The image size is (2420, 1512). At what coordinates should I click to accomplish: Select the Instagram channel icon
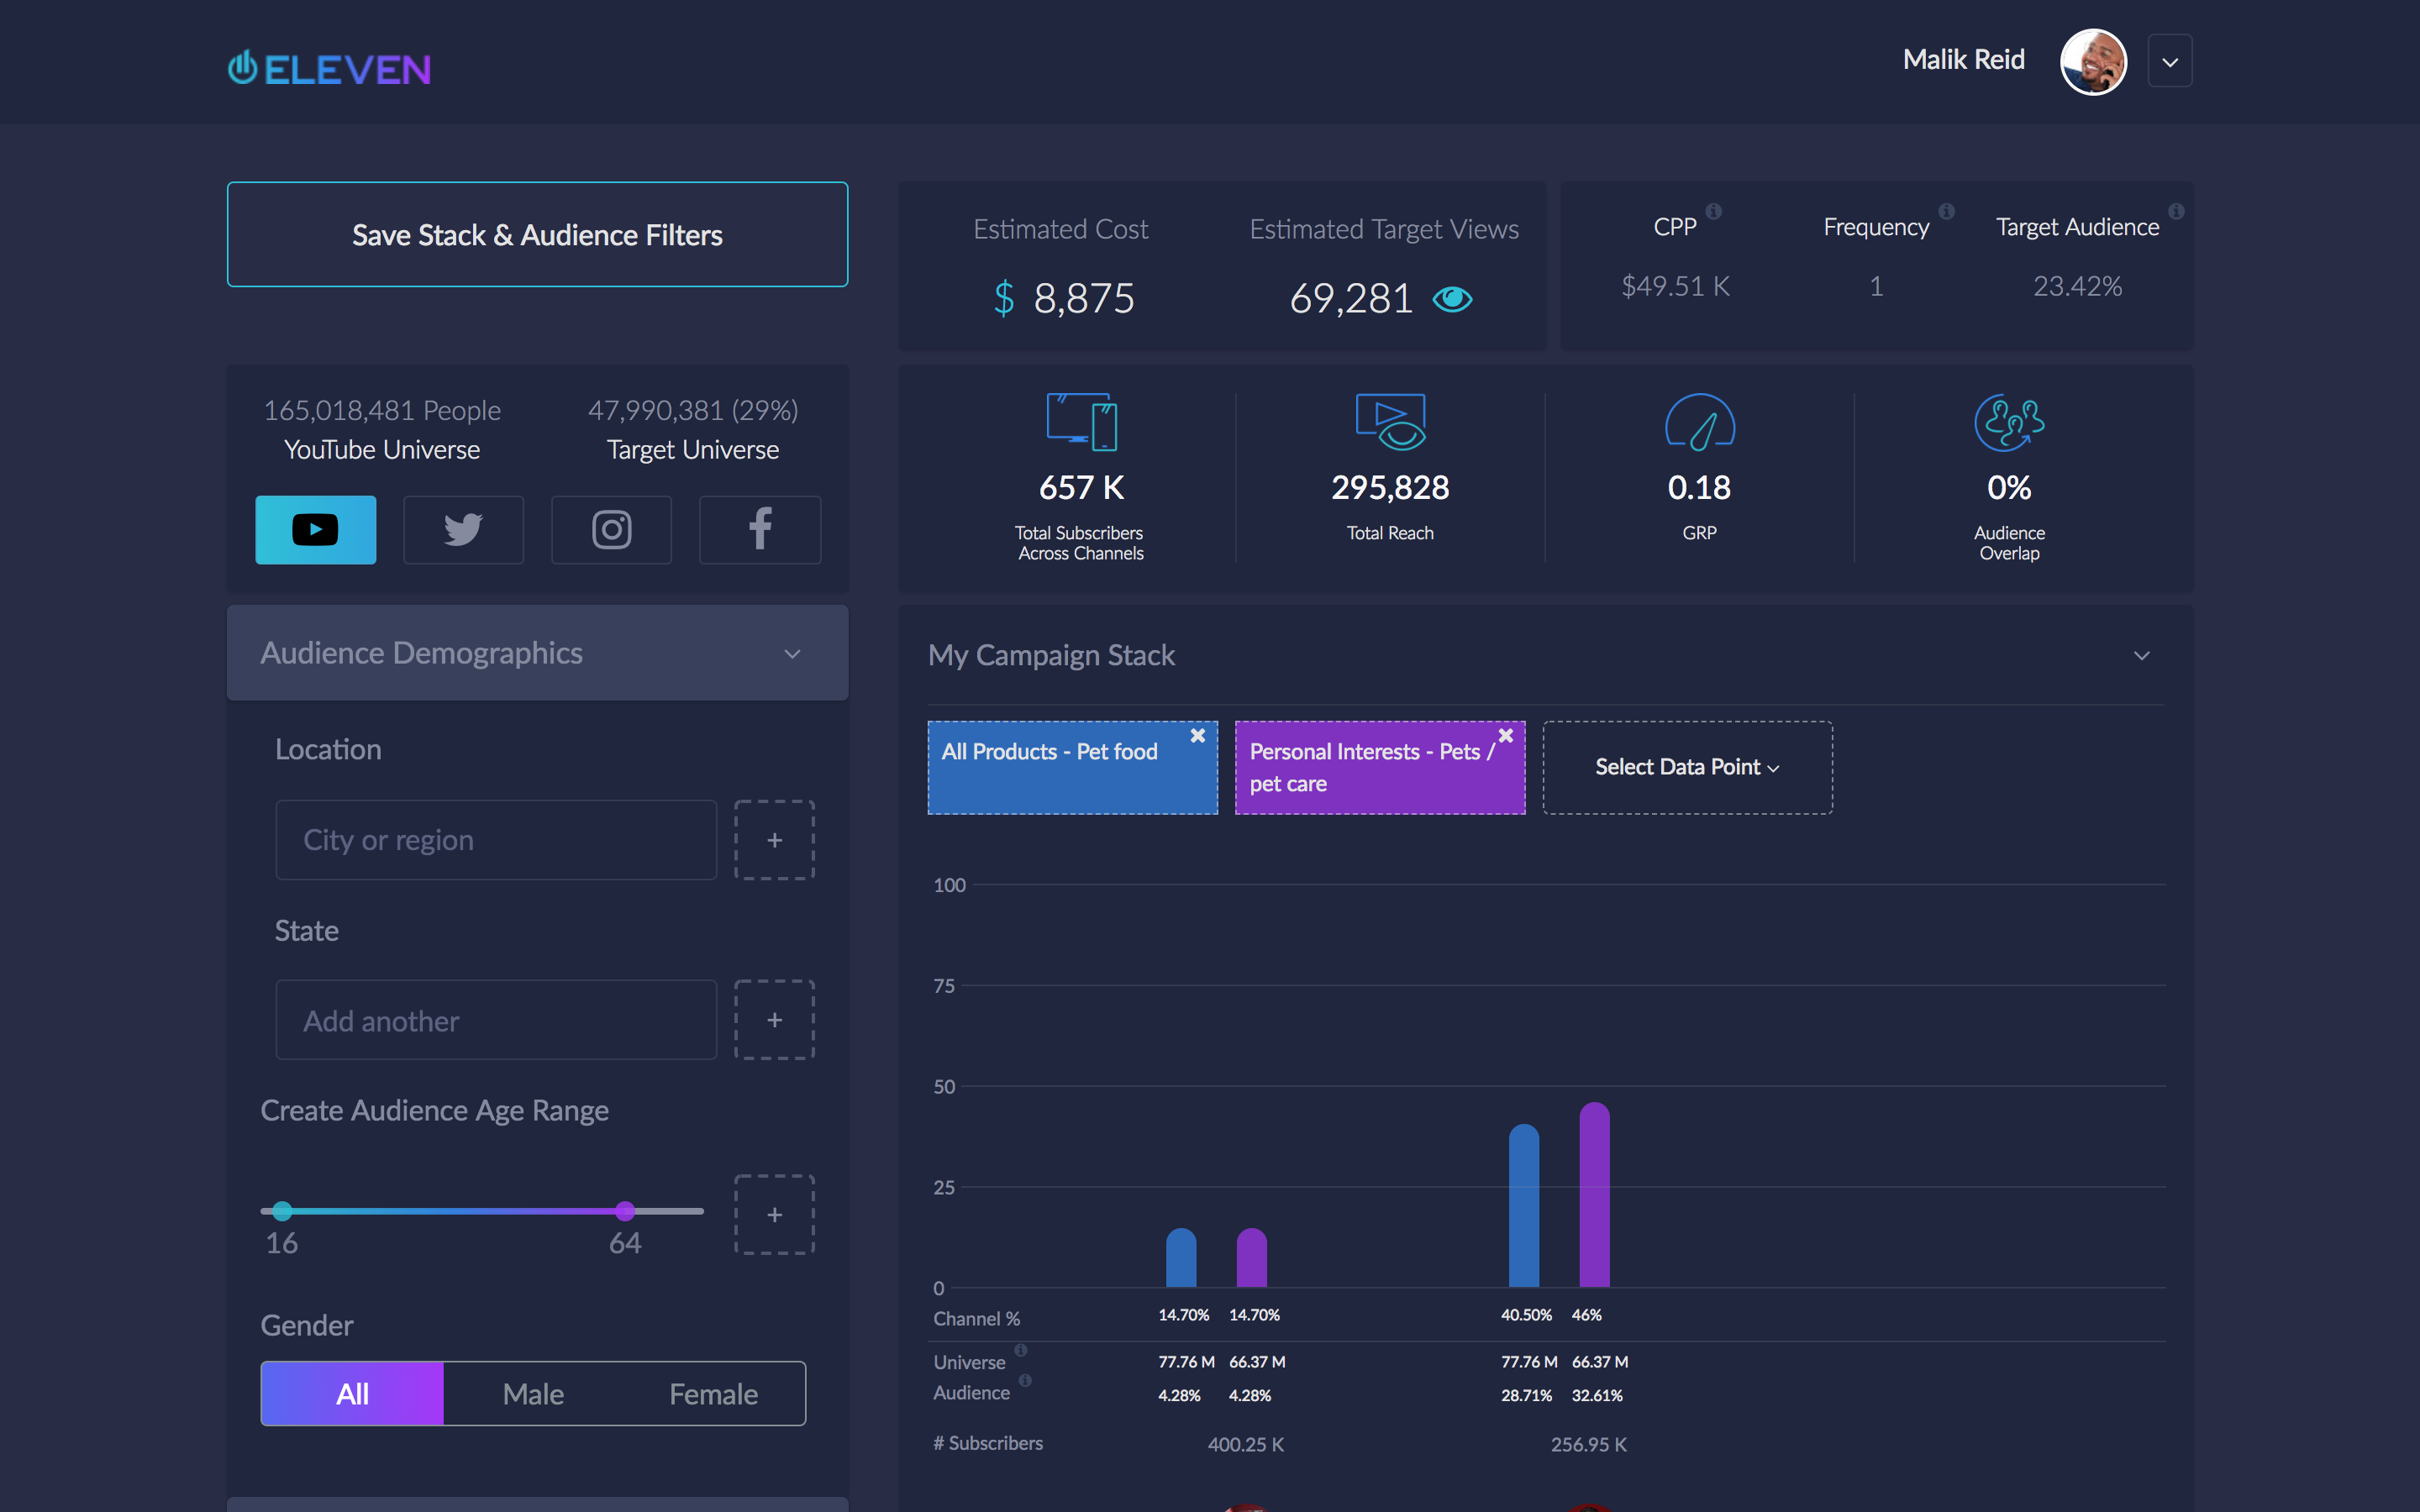pyautogui.click(x=611, y=529)
